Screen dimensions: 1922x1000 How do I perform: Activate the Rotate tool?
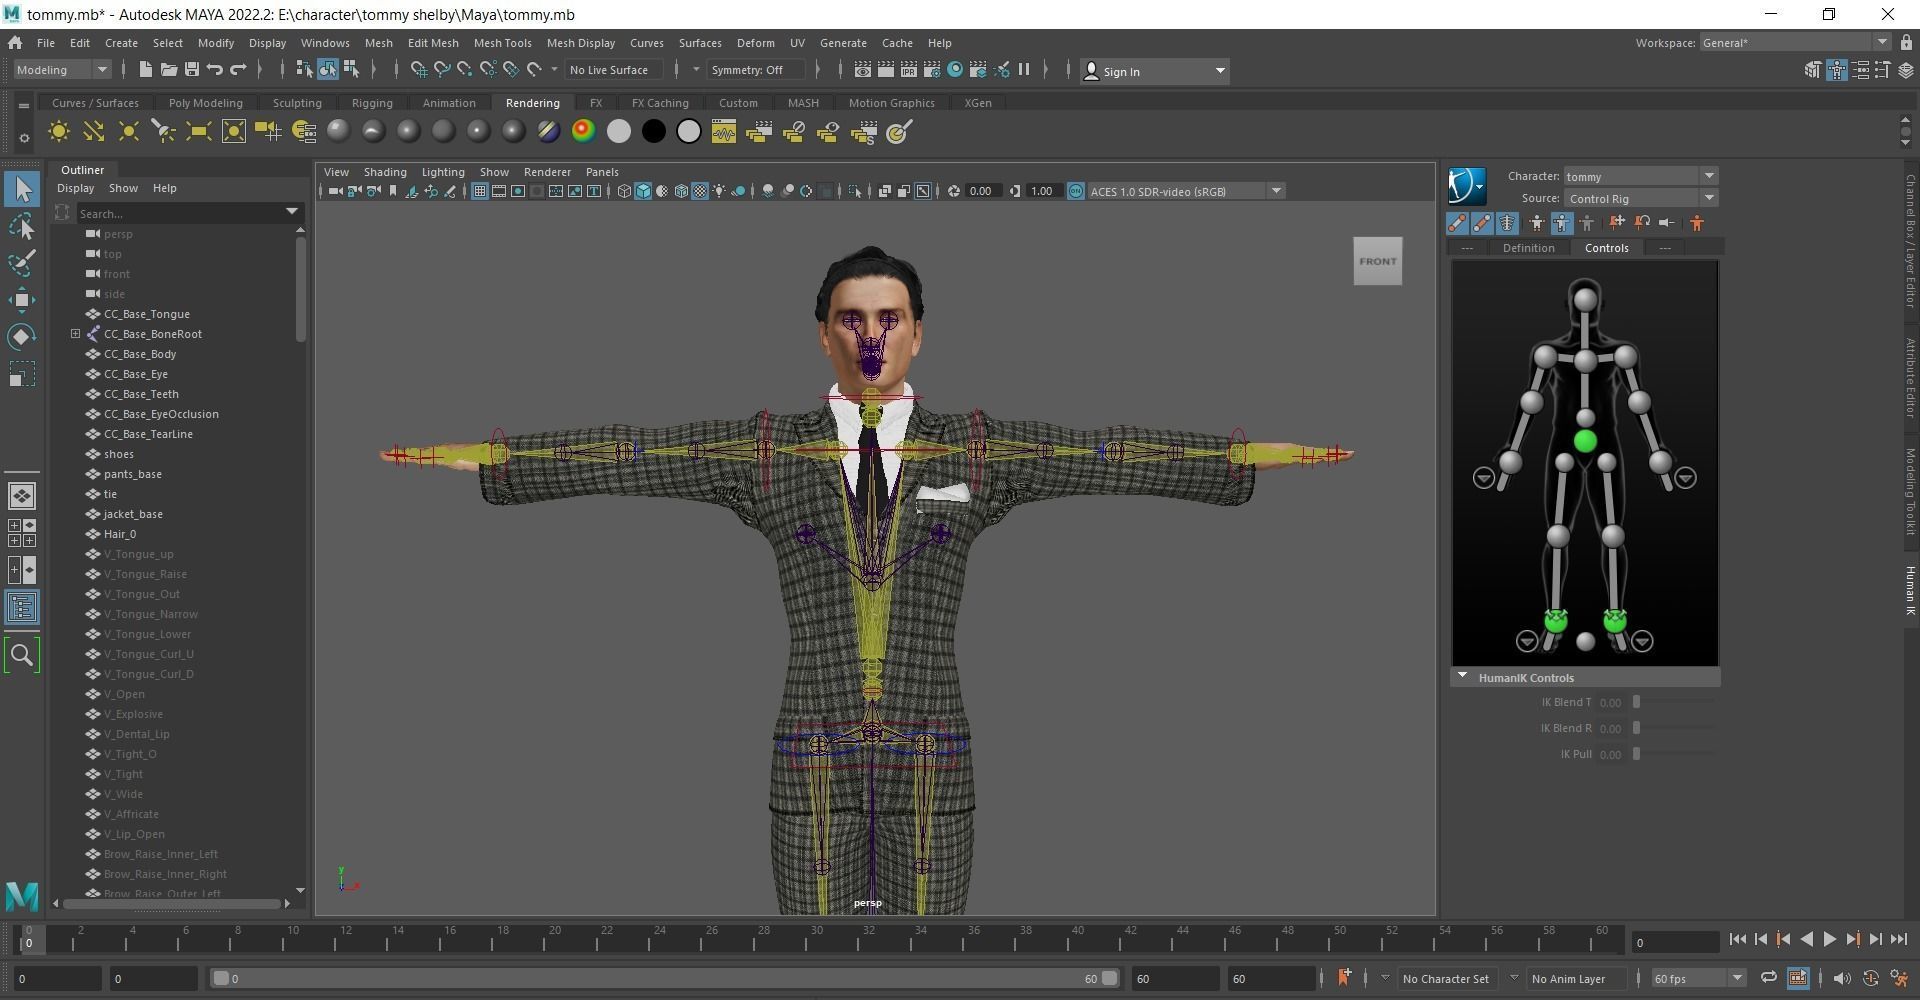[22, 337]
